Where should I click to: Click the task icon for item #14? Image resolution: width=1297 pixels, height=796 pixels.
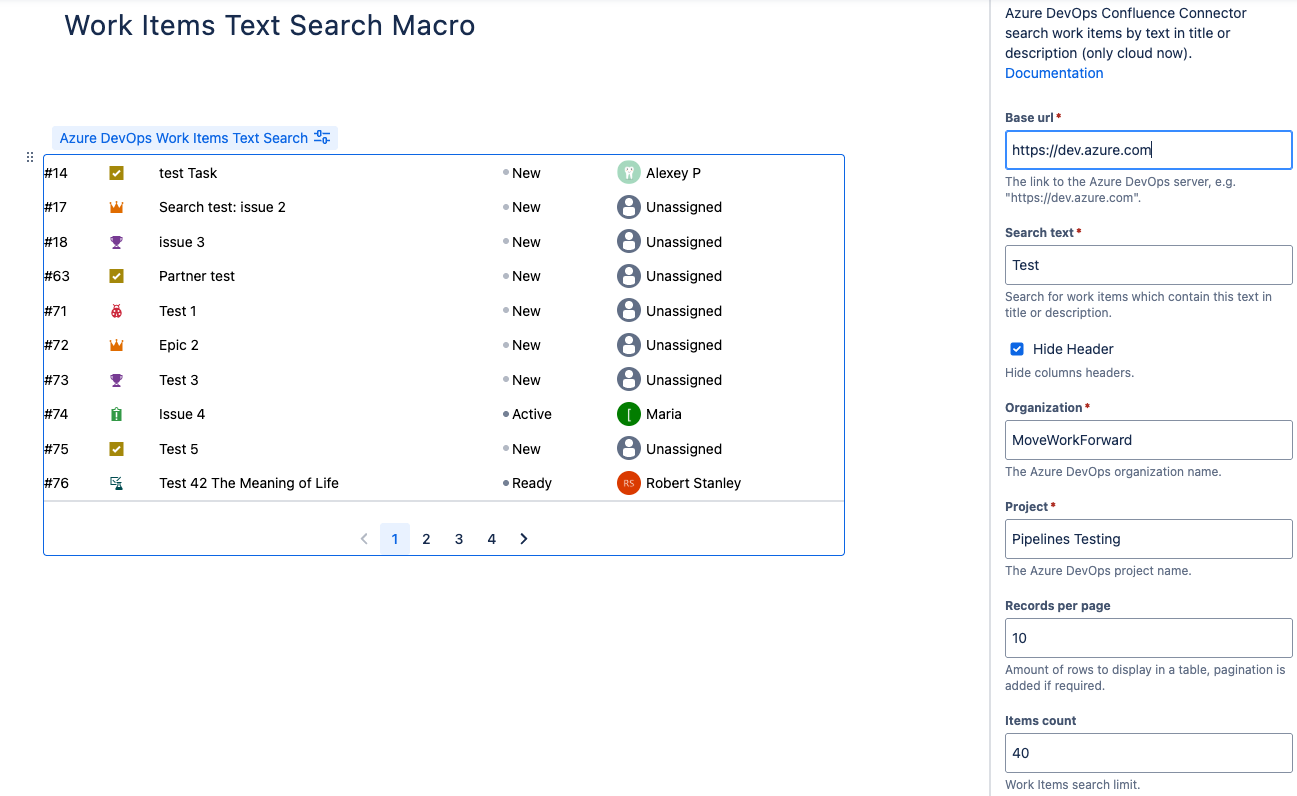click(x=116, y=173)
